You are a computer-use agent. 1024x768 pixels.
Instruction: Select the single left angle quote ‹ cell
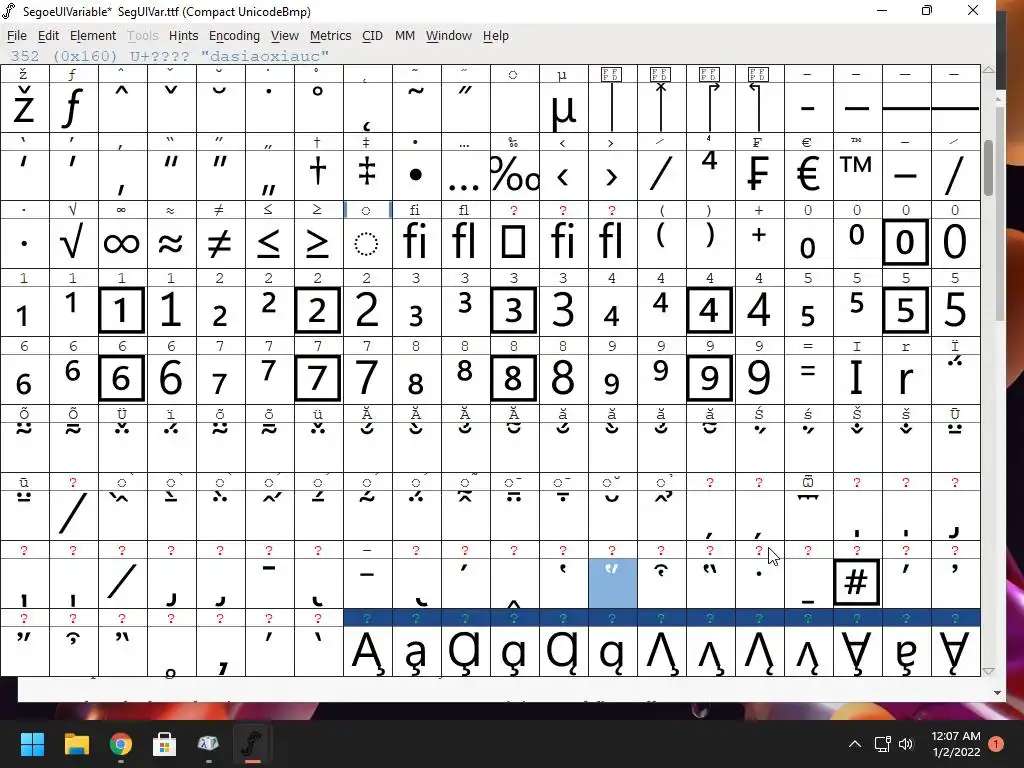point(564,175)
